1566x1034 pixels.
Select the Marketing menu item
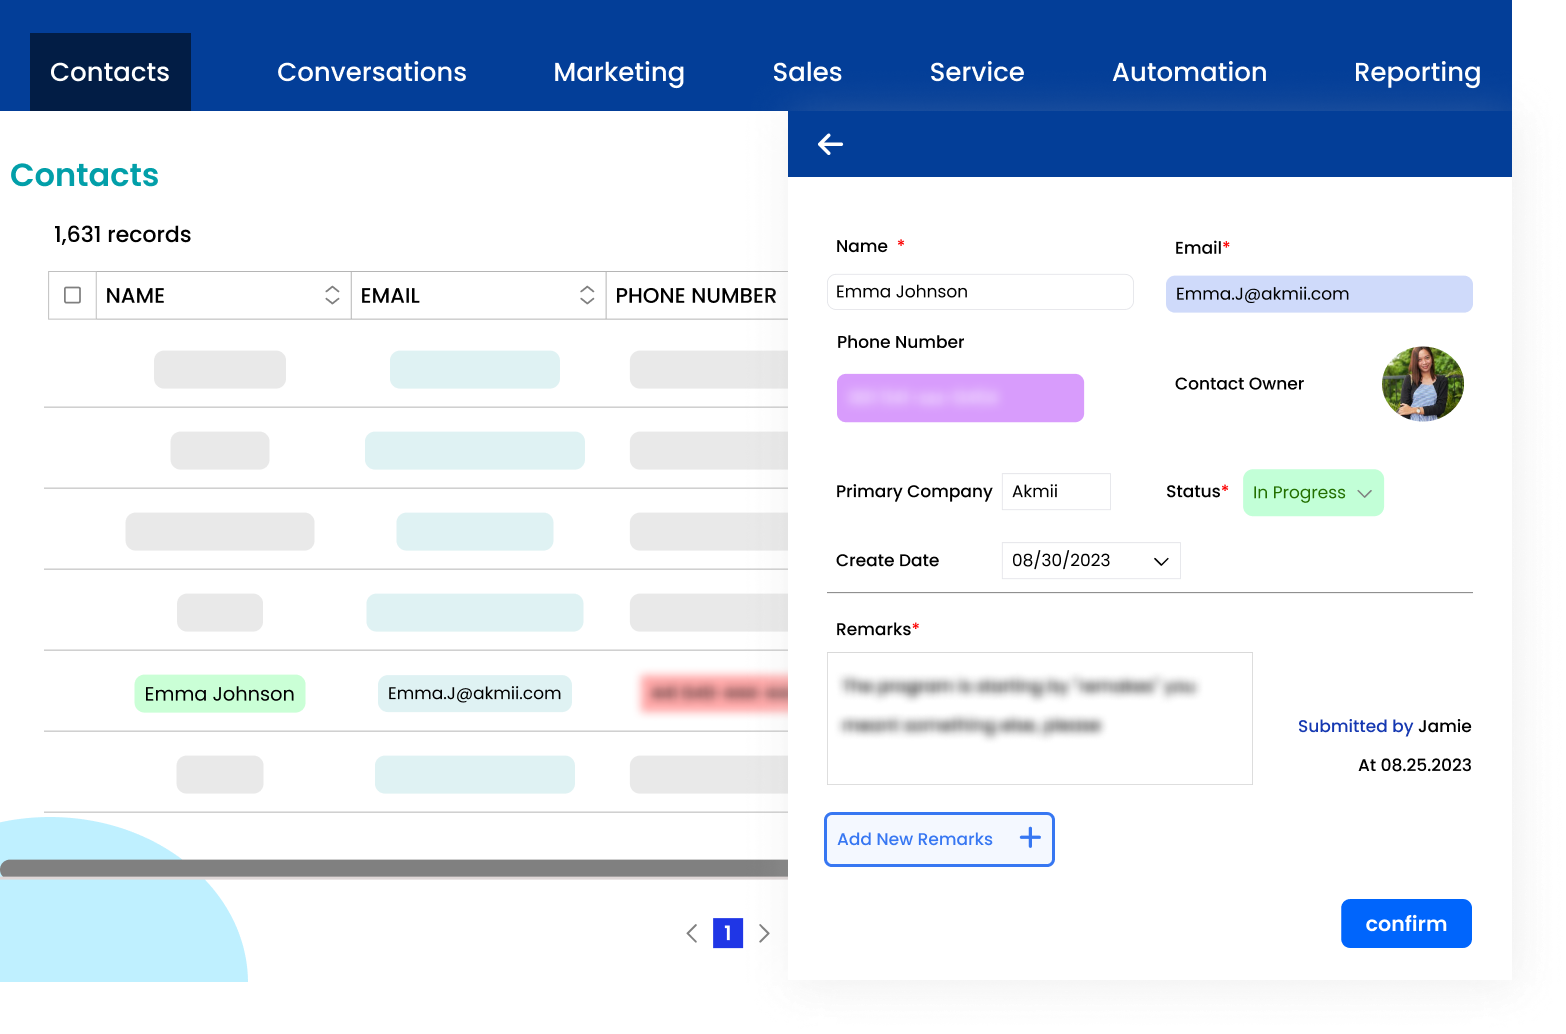coord(618,72)
